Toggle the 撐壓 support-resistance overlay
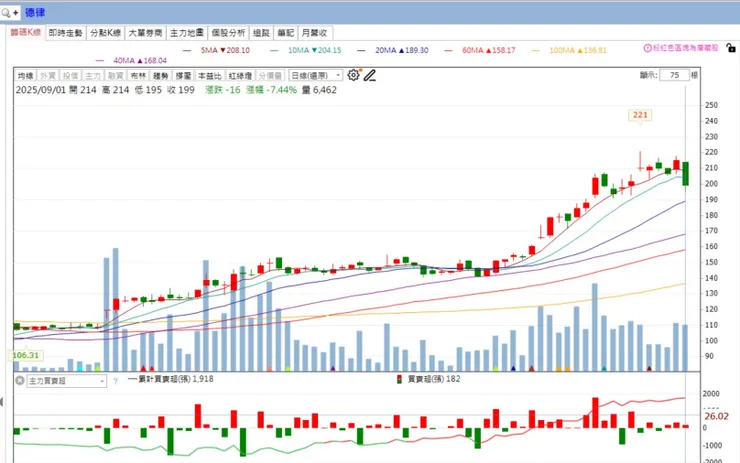Screen dimensions: 740x463 (183, 76)
